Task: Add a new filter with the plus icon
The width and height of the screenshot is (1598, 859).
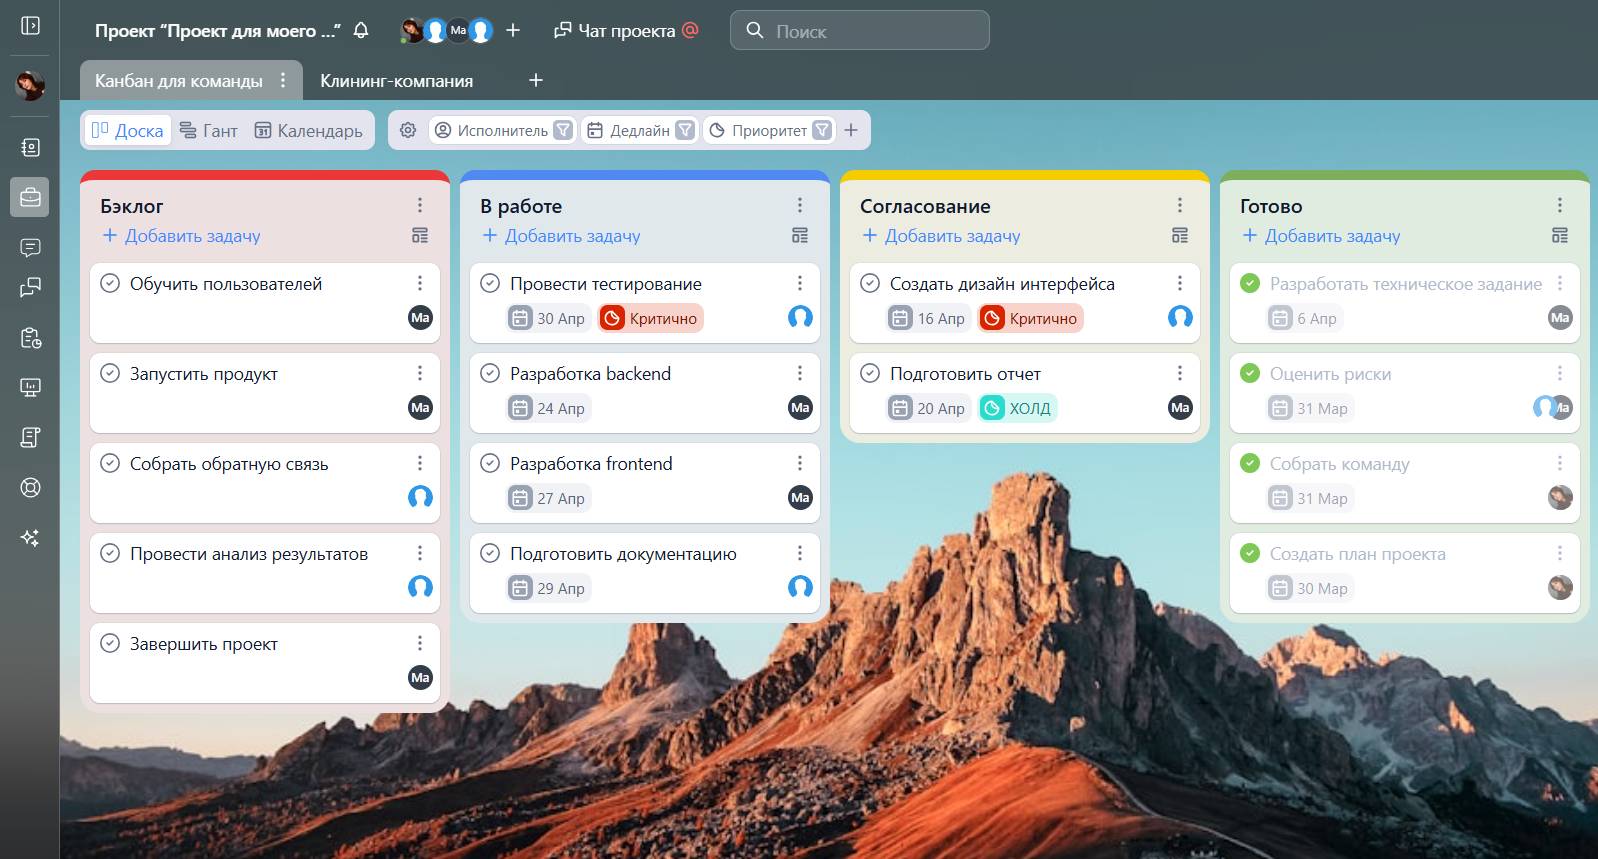Action: [851, 130]
